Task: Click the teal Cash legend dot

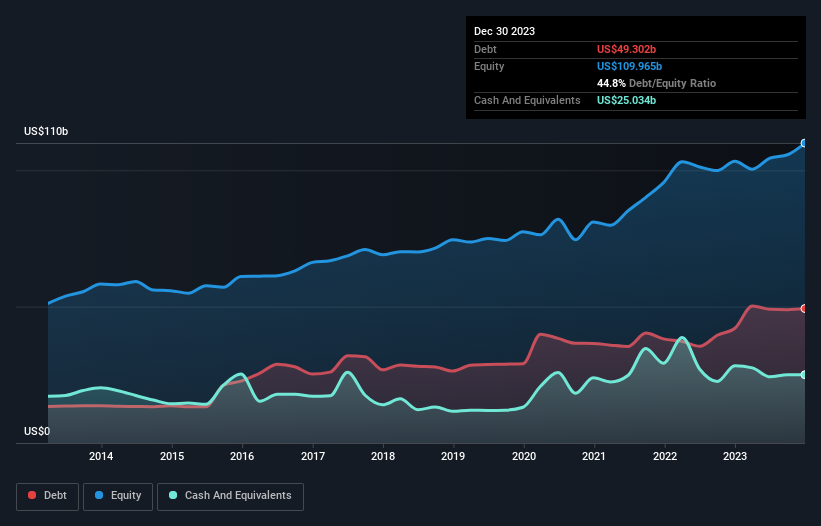Action: (173, 495)
